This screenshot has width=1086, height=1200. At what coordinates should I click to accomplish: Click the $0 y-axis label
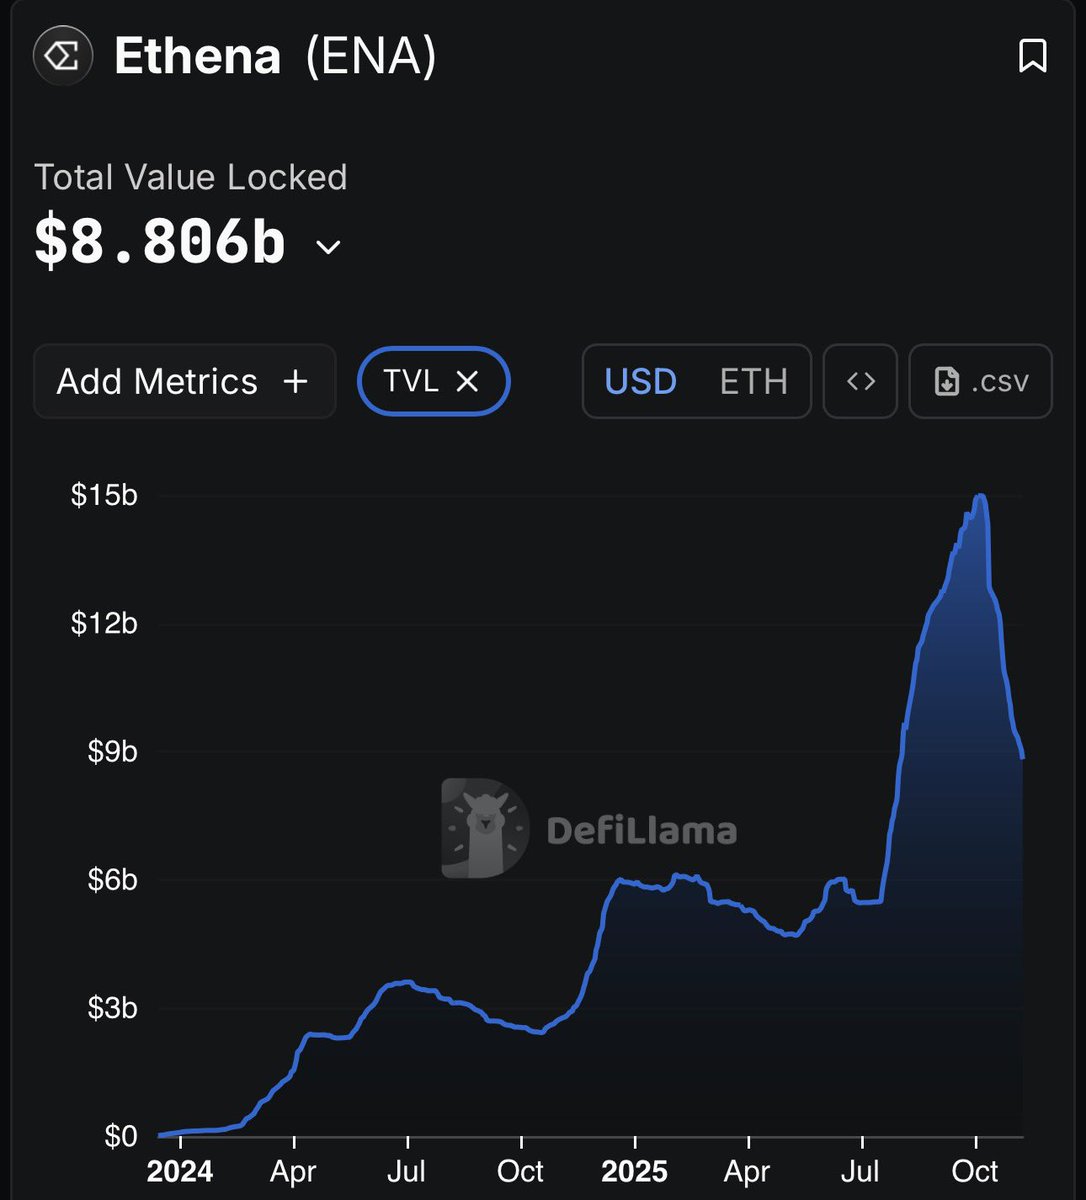tap(120, 1136)
